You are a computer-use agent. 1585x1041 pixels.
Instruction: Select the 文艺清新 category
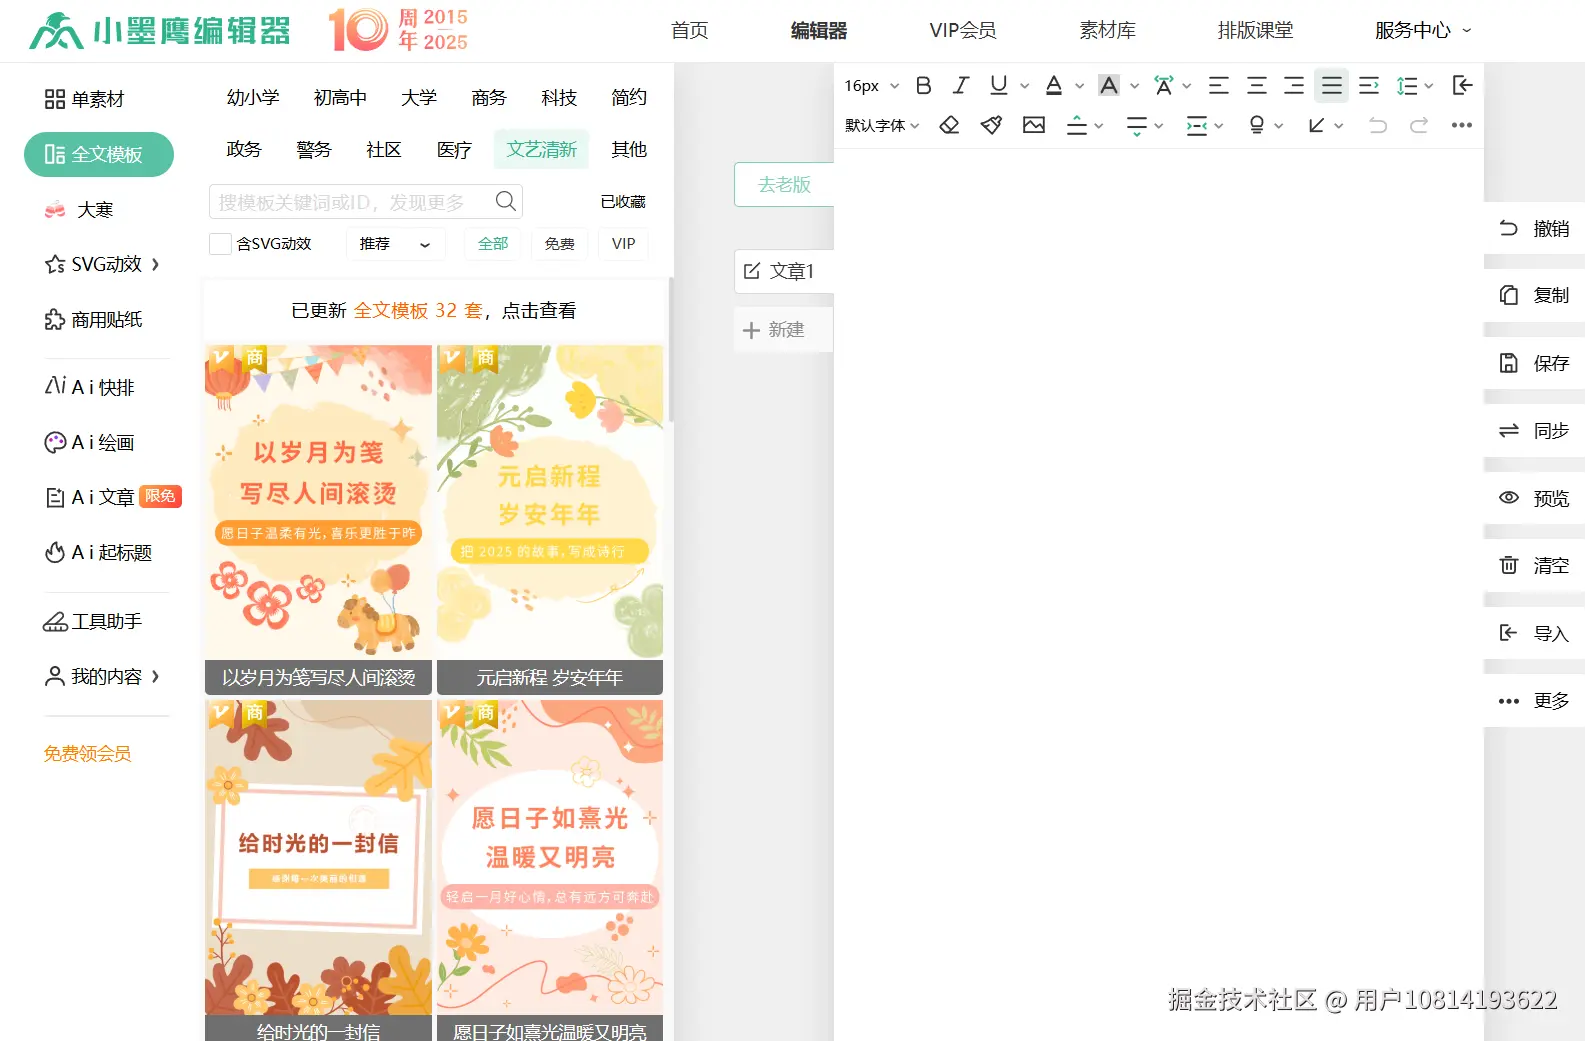tap(542, 150)
